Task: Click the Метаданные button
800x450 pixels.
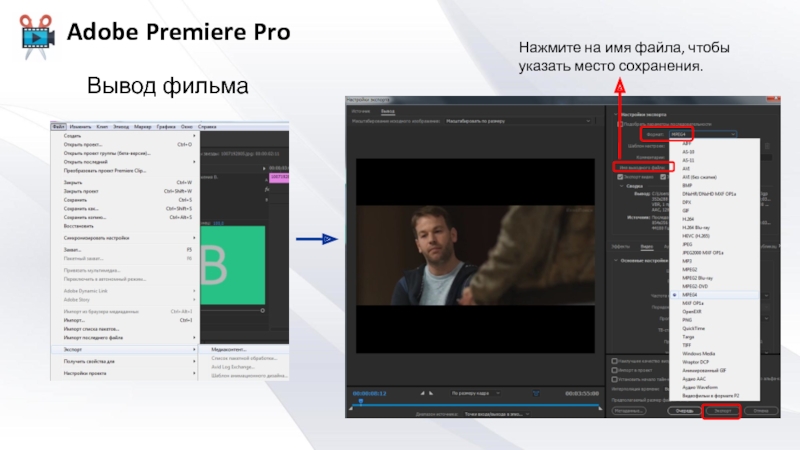Action: (x=629, y=411)
